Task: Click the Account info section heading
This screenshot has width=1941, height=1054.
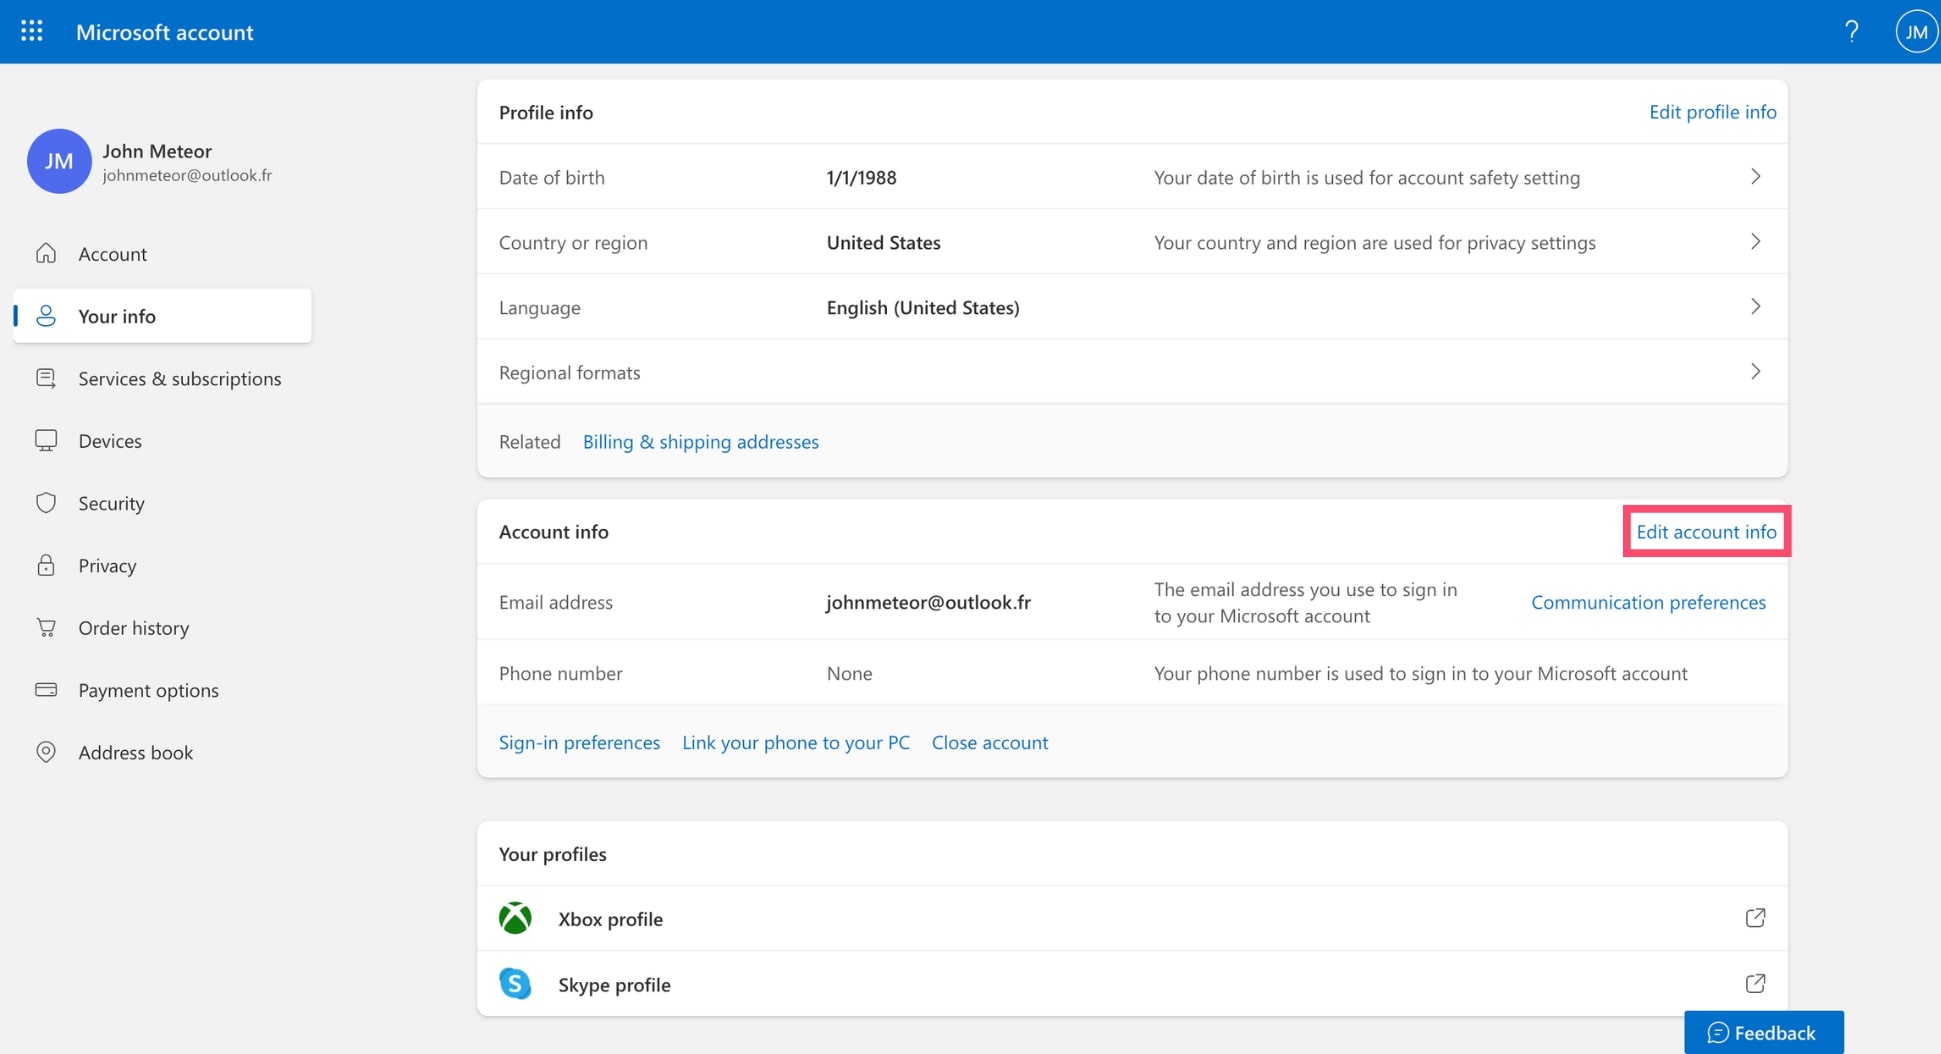Action: click(553, 532)
